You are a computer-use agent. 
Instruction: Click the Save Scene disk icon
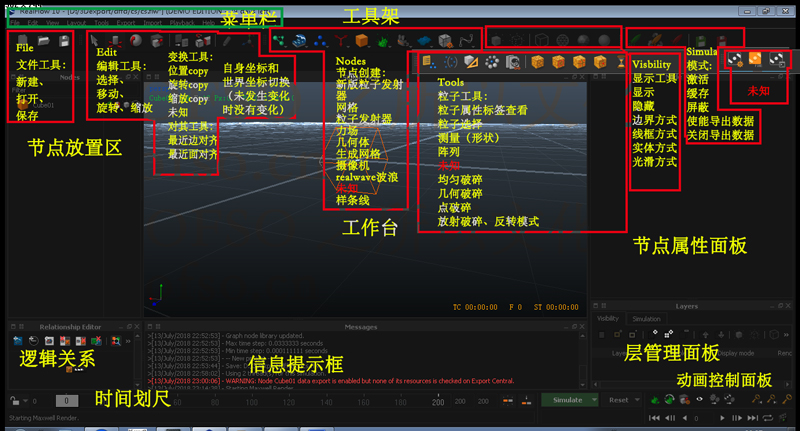[62, 42]
